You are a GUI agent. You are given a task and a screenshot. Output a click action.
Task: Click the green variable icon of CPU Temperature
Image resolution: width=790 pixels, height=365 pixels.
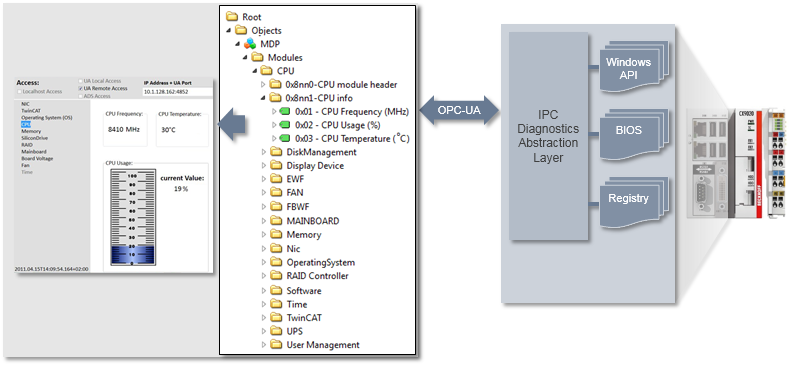pyautogui.click(x=285, y=138)
